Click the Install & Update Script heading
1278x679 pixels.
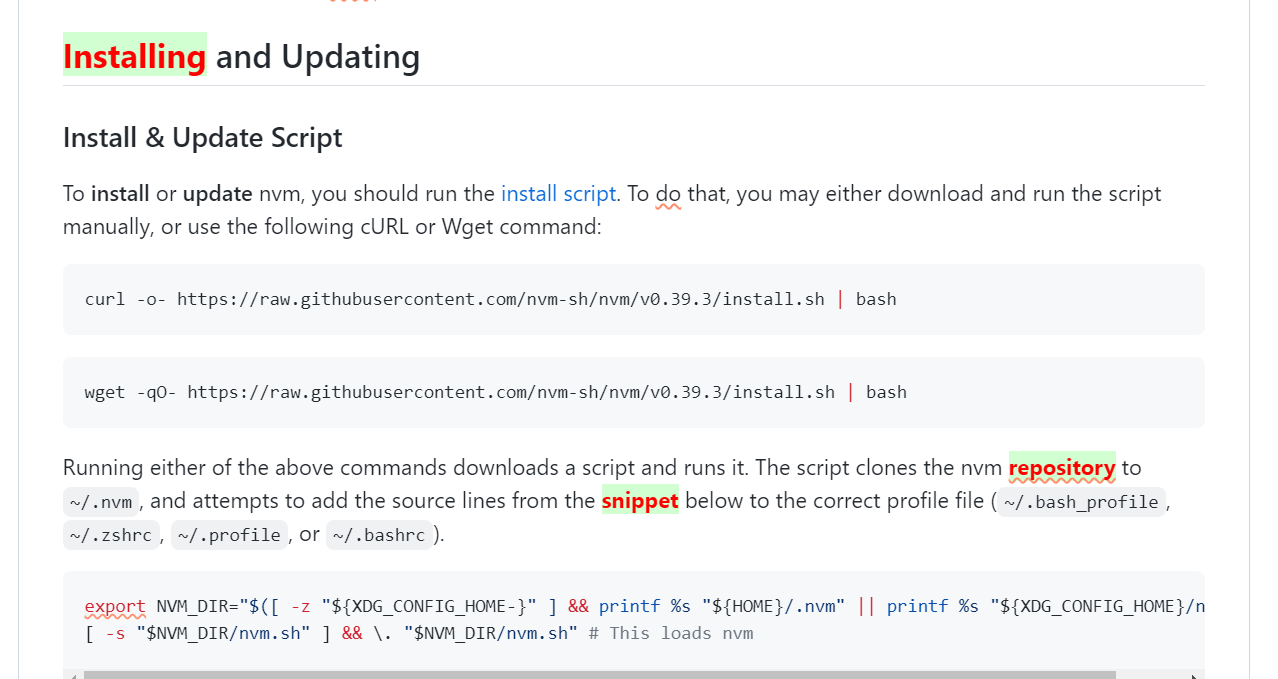[203, 138]
